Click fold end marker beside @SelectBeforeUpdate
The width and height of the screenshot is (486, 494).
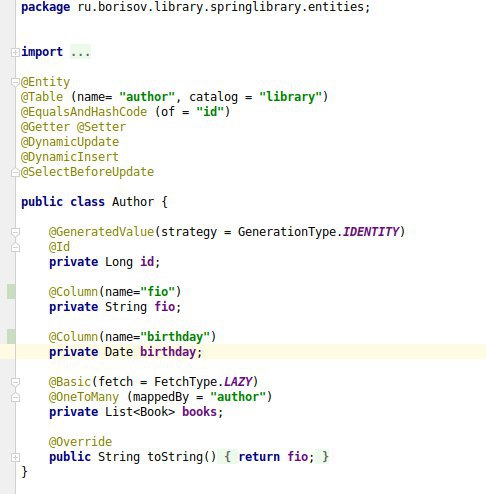point(15,173)
